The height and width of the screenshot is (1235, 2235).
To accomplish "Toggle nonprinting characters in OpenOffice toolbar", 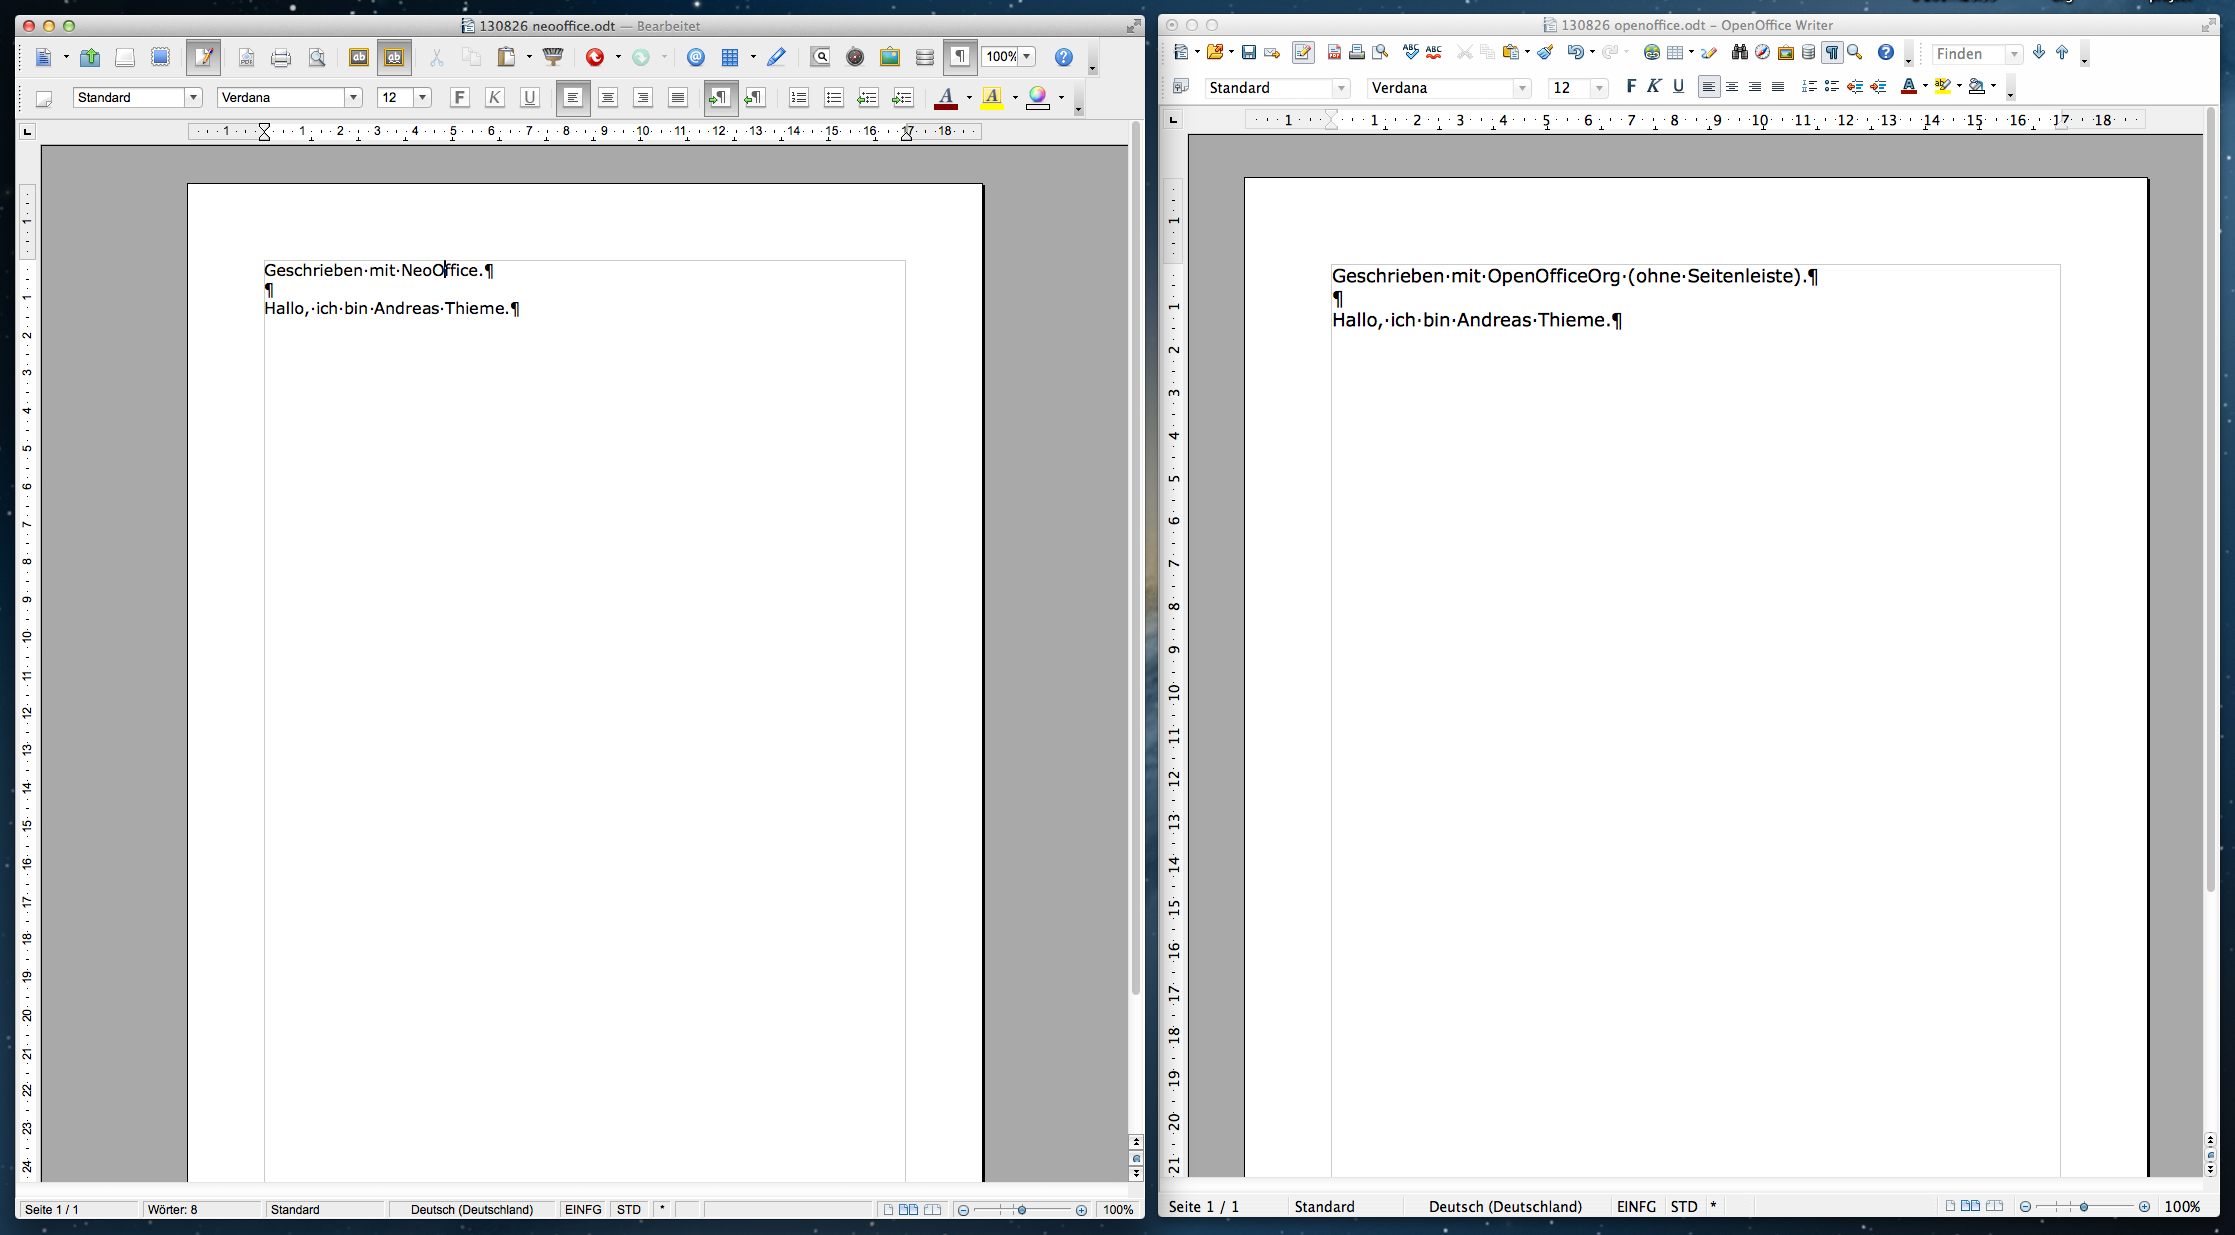I will (1832, 52).
